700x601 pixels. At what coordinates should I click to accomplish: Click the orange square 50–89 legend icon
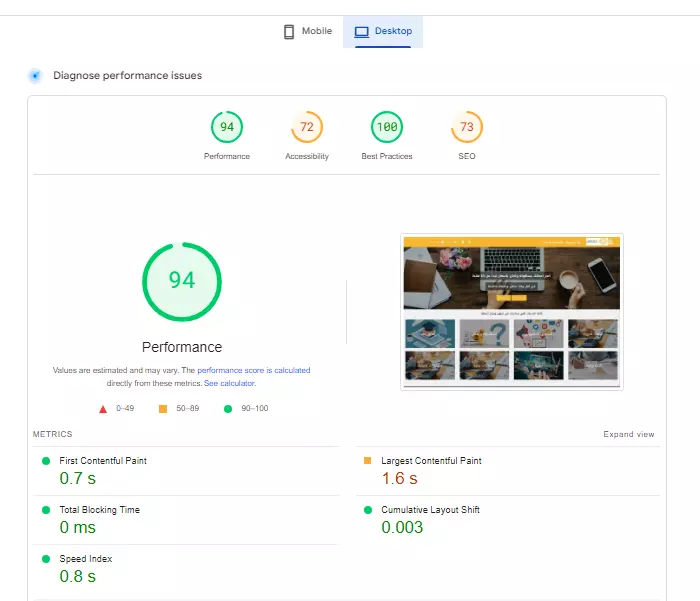click(x=163, y=409)
